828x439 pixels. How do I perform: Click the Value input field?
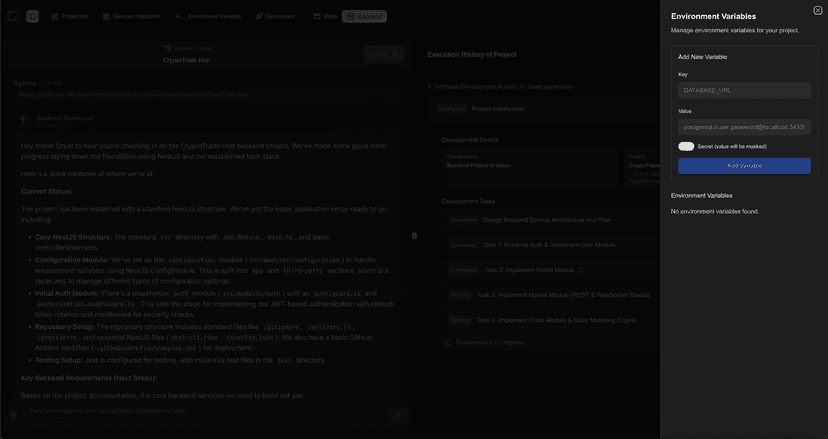pyautogui.click(x=744, y=127)
